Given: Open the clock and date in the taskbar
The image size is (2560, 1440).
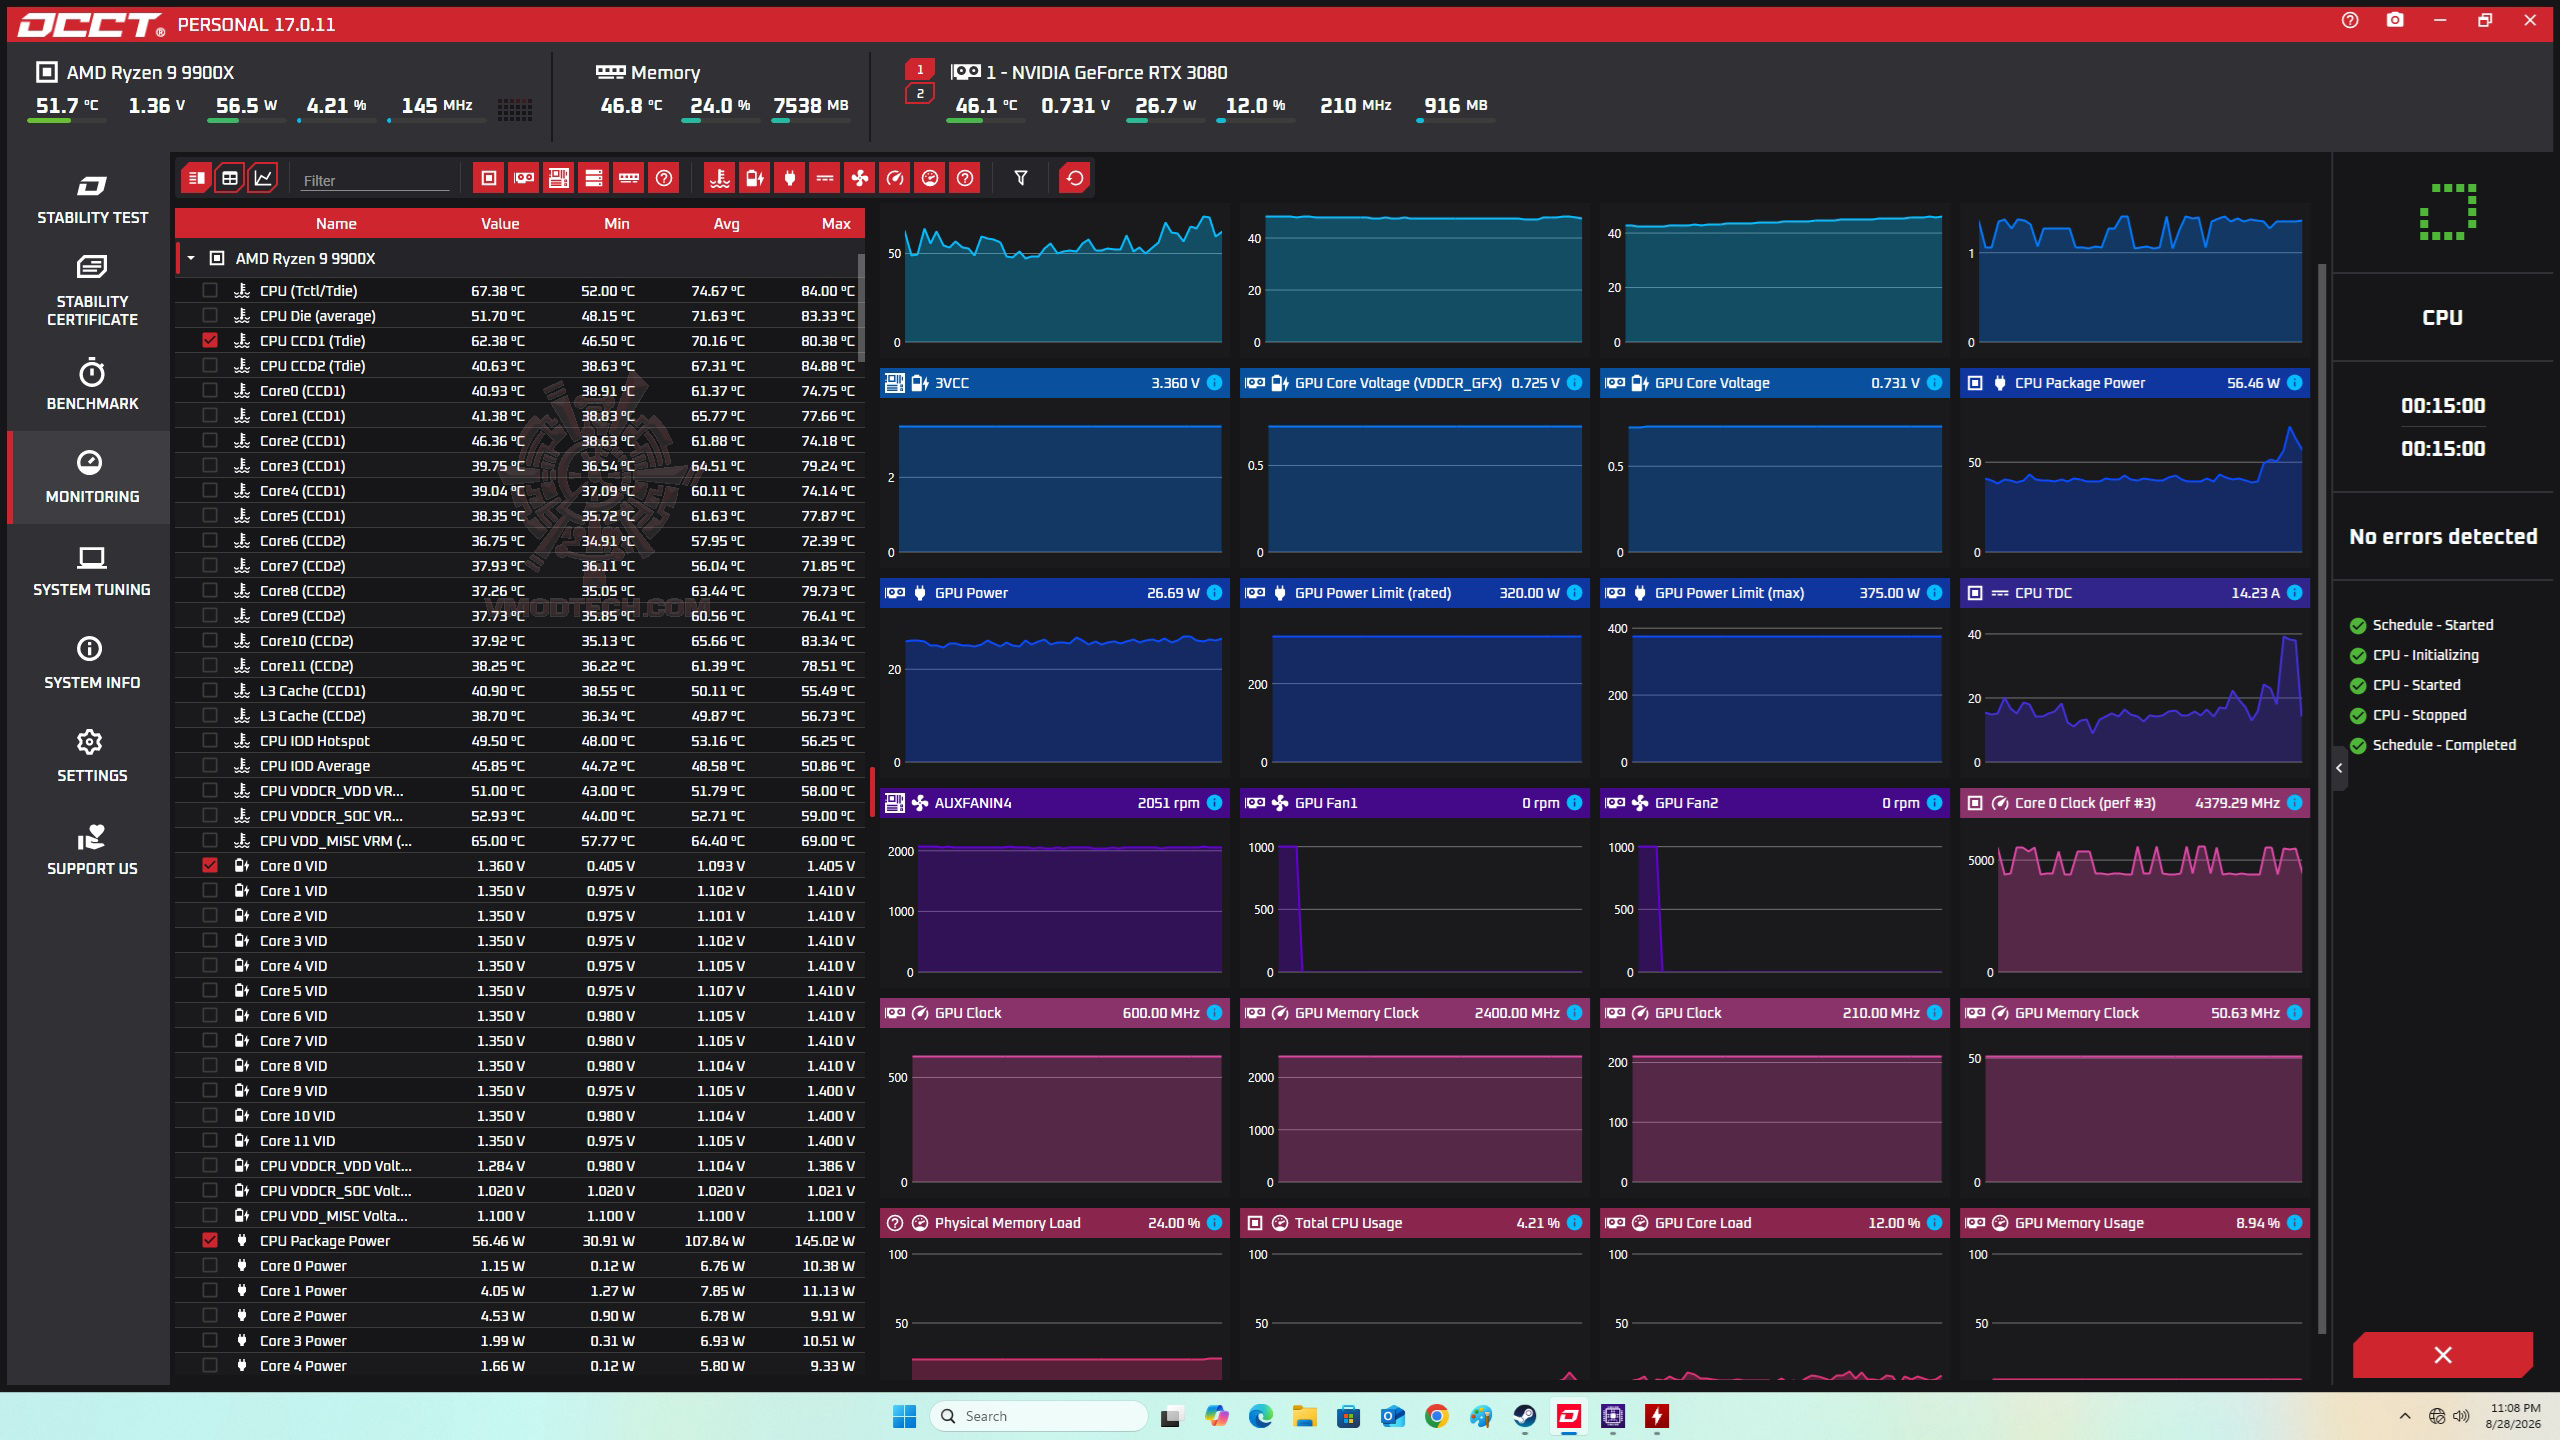Looking at the screenshot, I should (2515, 1416).
